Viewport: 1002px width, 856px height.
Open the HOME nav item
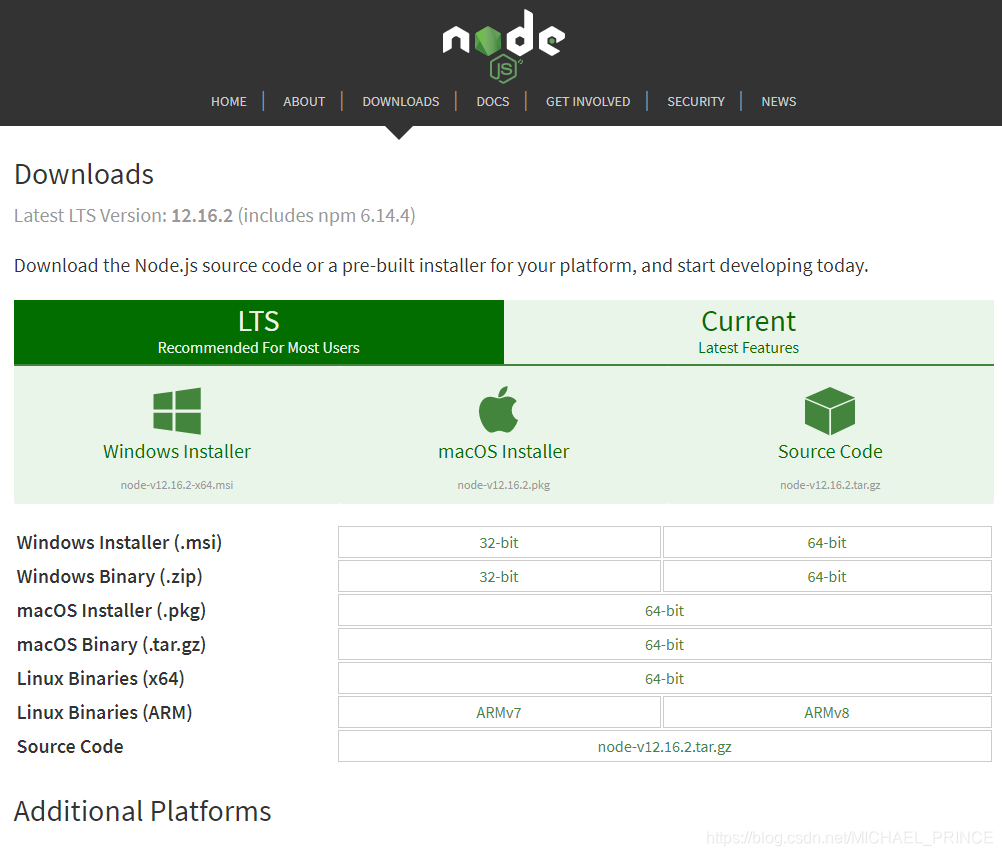click(229, 102)
